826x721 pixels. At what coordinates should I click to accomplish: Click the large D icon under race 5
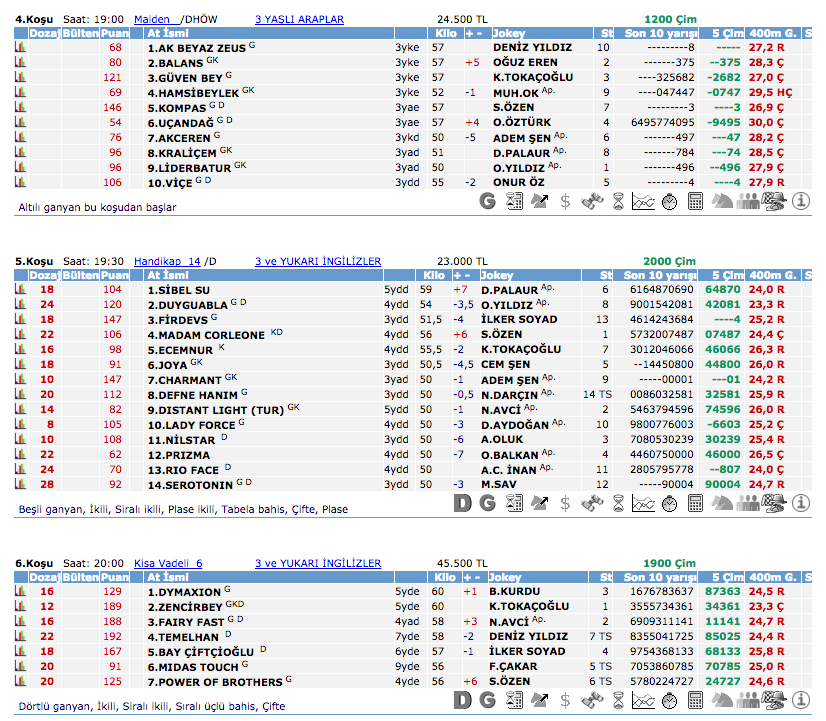[x=462, y=502]
